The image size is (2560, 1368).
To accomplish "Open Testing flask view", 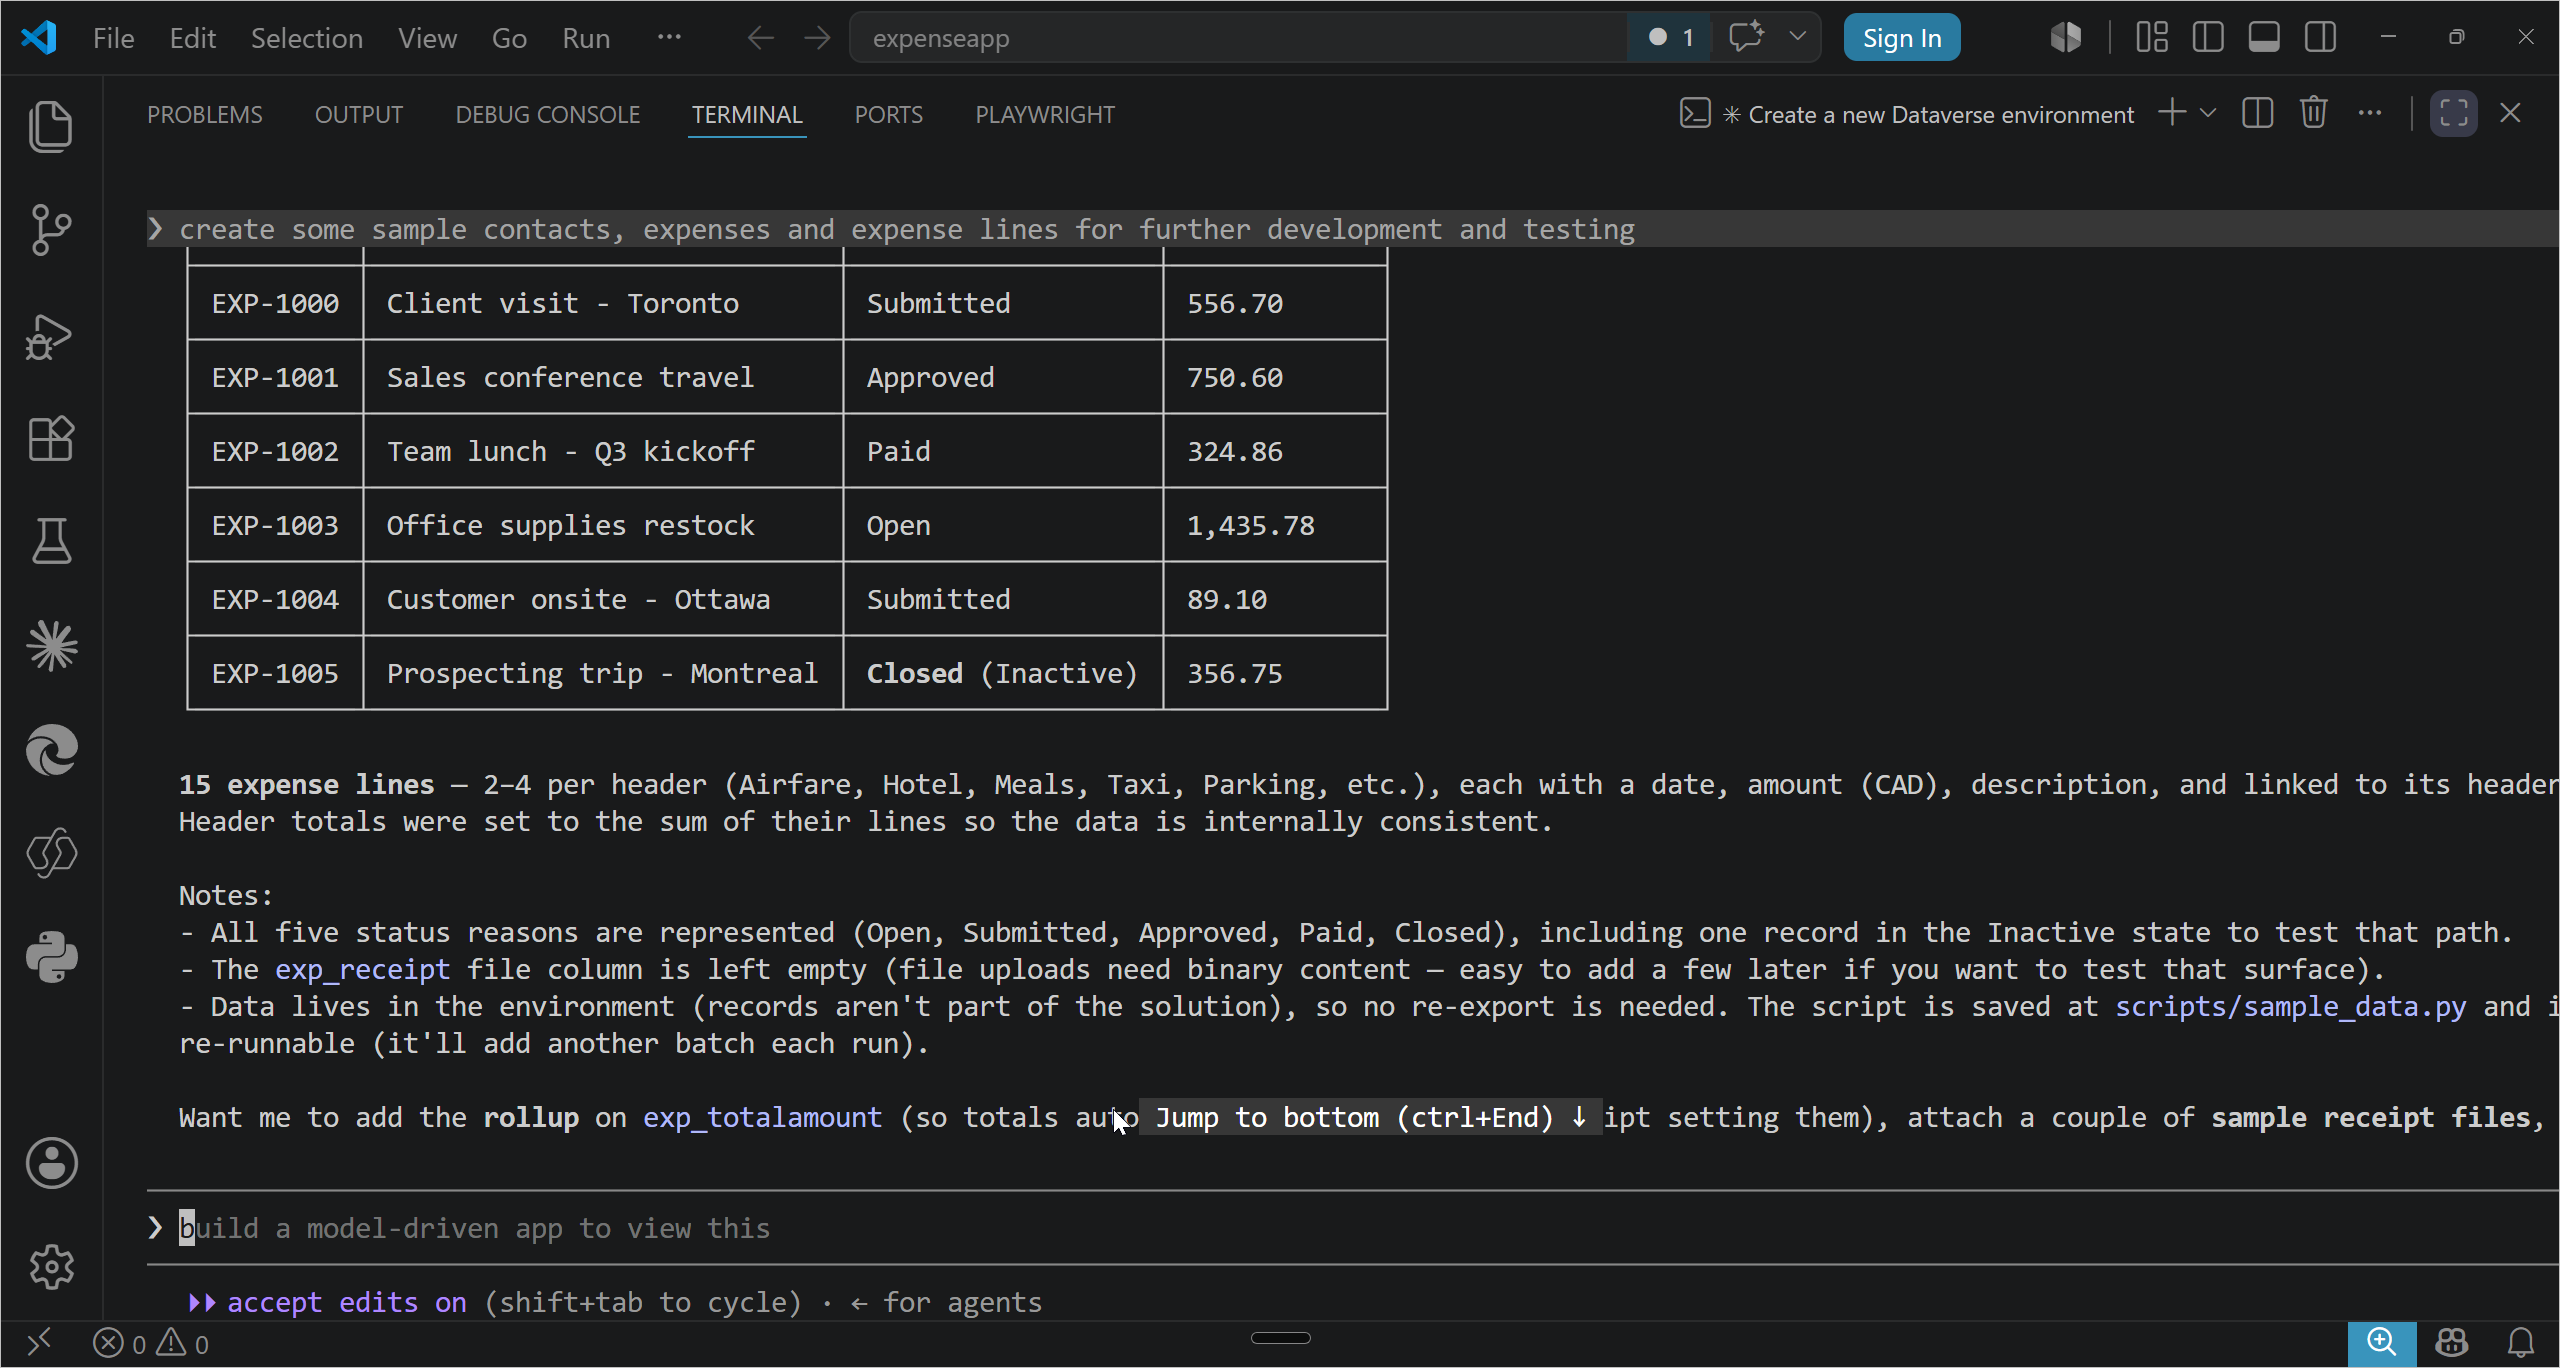I will (x=51, y=541).
